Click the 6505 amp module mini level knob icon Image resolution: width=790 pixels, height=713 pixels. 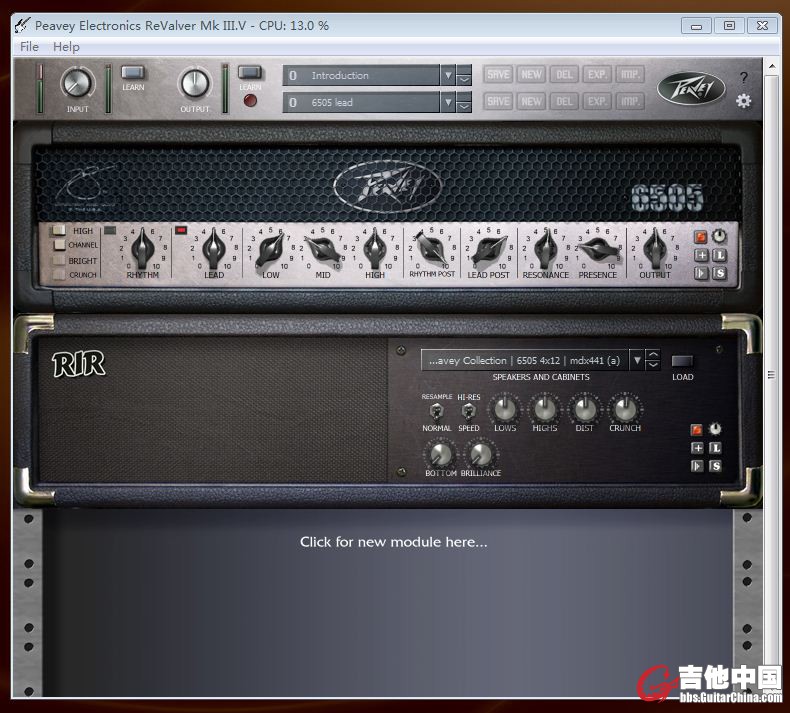pyautogui.click(x=719, y=236)
